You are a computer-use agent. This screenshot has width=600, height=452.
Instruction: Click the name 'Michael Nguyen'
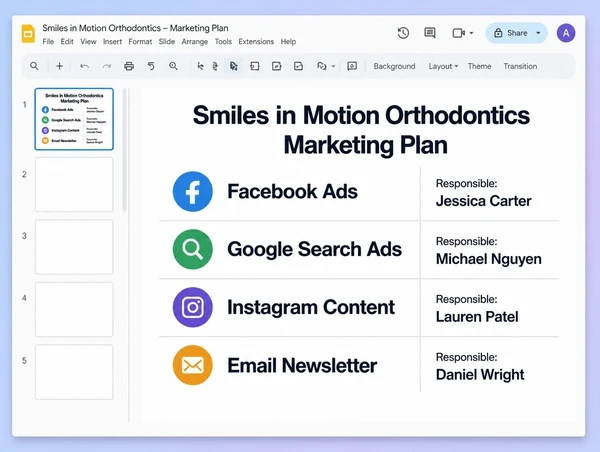489,259
